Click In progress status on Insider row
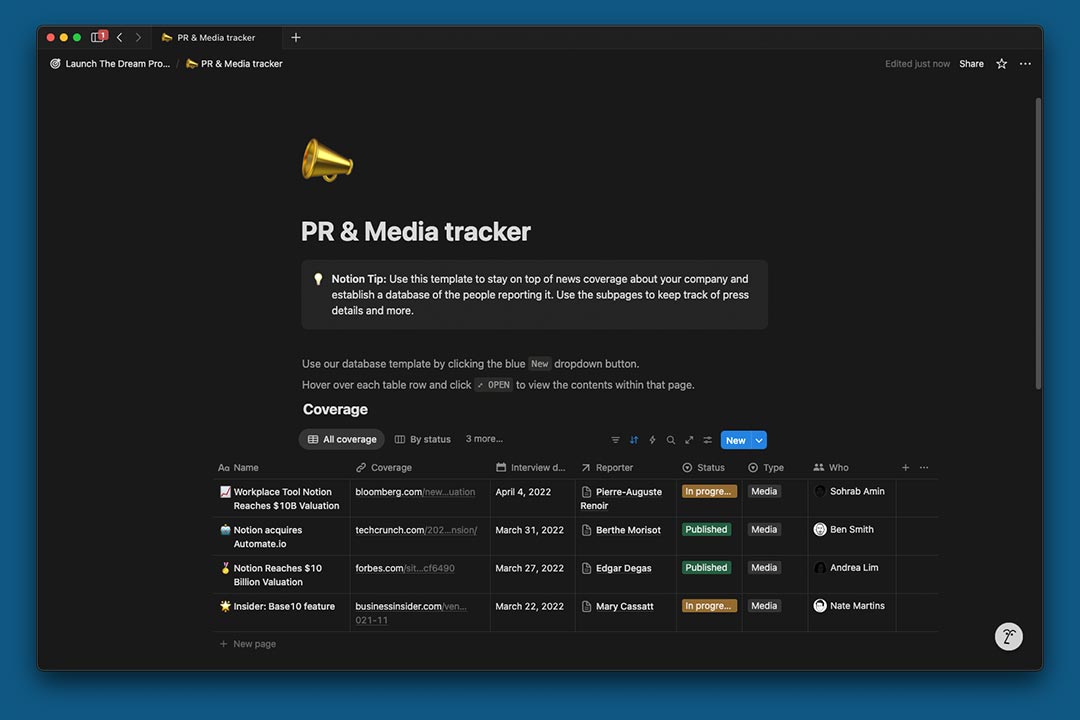Viewport: 1080px width, 720px height. [709, 606]
